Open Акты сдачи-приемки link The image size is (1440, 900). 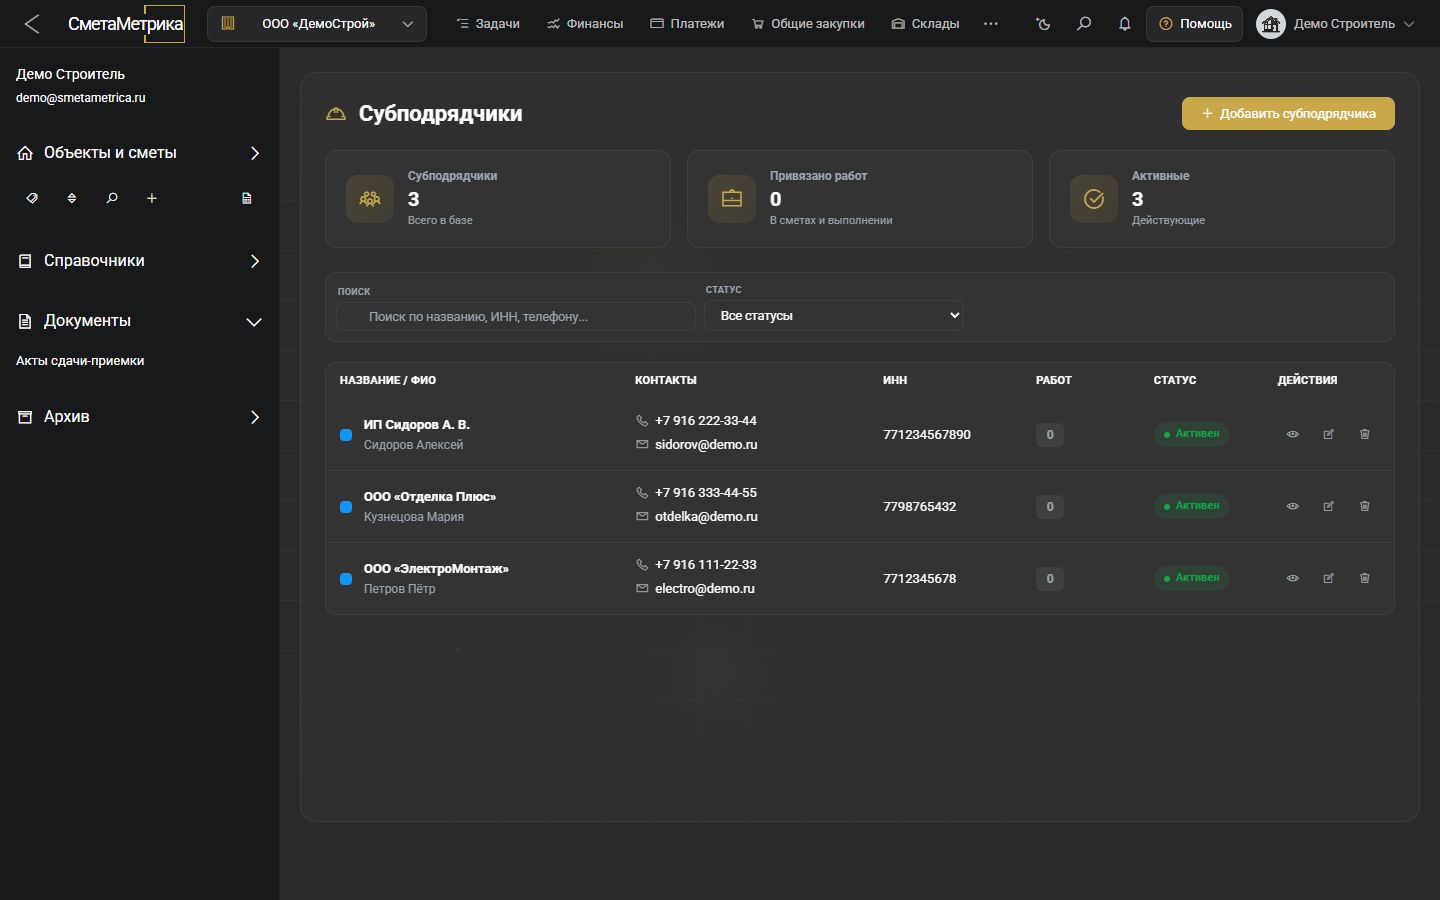[x=80, y=361]
